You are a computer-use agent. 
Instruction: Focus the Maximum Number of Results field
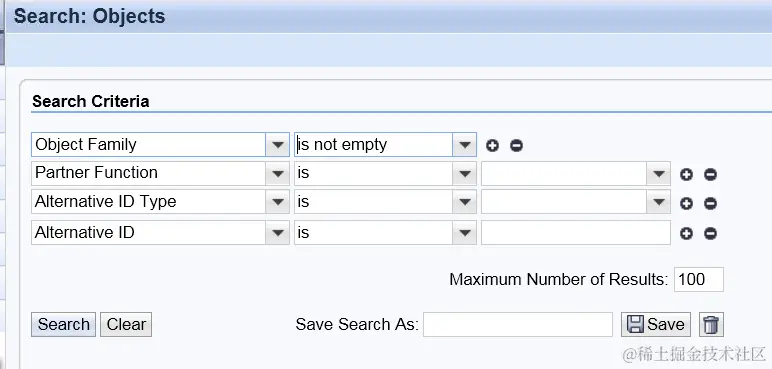coord(699,279)
